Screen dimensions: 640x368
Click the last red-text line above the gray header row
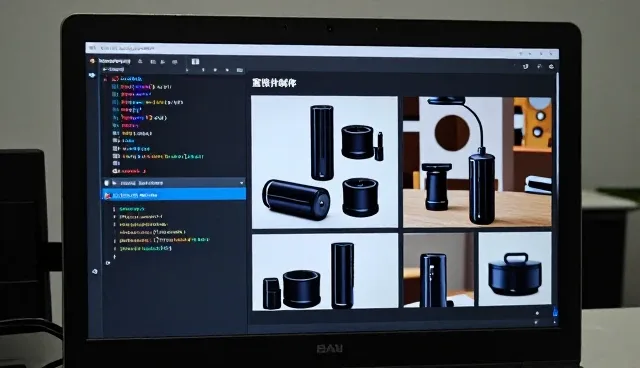[133, 171]
